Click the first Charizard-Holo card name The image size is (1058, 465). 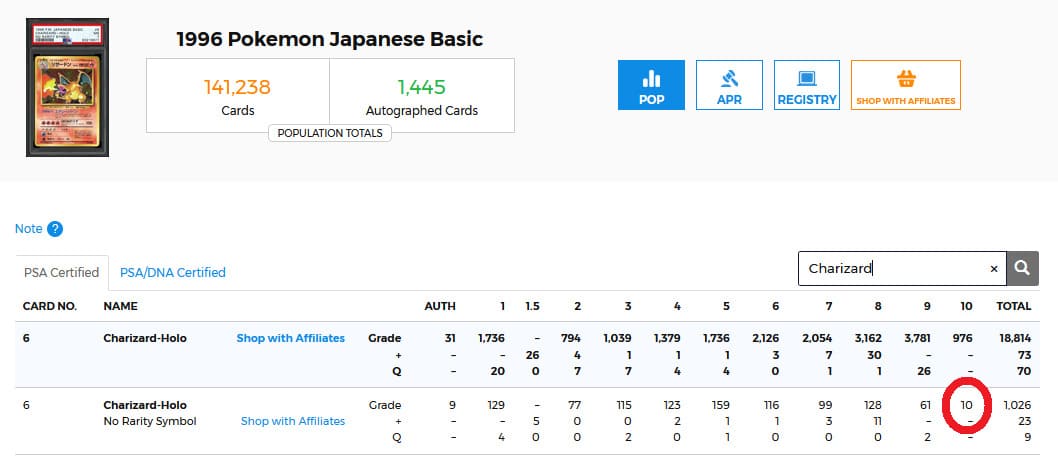(x=145, y=338)
